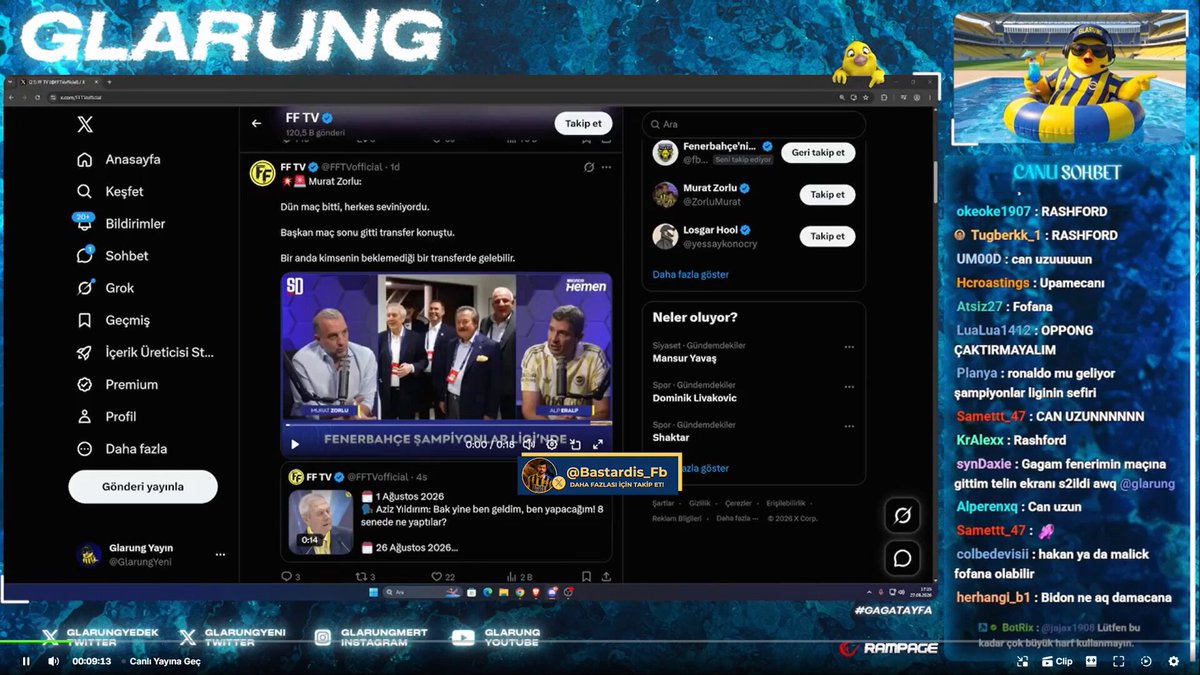Screen dimensions: 1200x675
Task: Open account options dots next to Glarung Yayın
Action: pyautogui.click(x=220, y=555)
